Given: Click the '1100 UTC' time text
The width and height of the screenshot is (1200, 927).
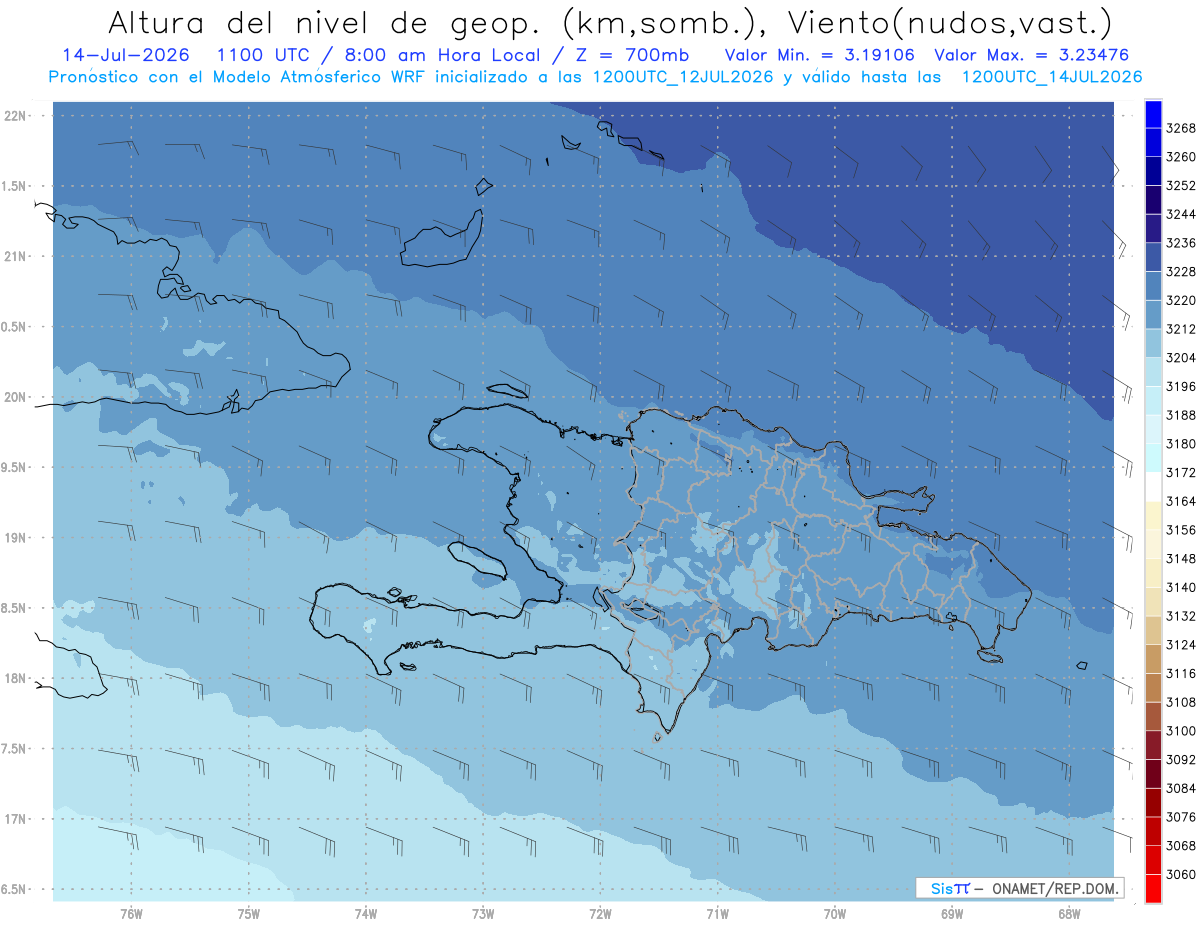Looking at the screenshot, I should click(265, 55).
